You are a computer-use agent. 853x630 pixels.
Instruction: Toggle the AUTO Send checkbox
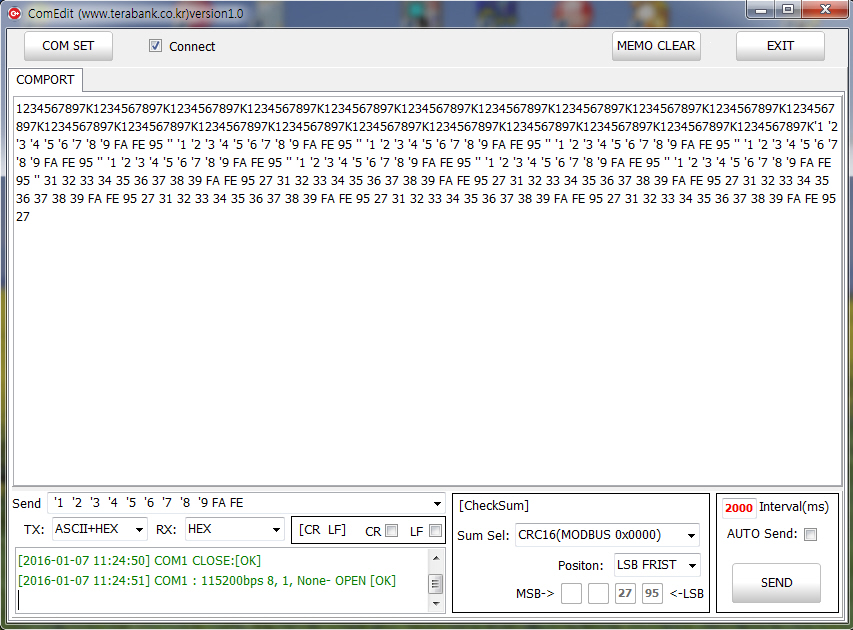click(x=811, y=534)
